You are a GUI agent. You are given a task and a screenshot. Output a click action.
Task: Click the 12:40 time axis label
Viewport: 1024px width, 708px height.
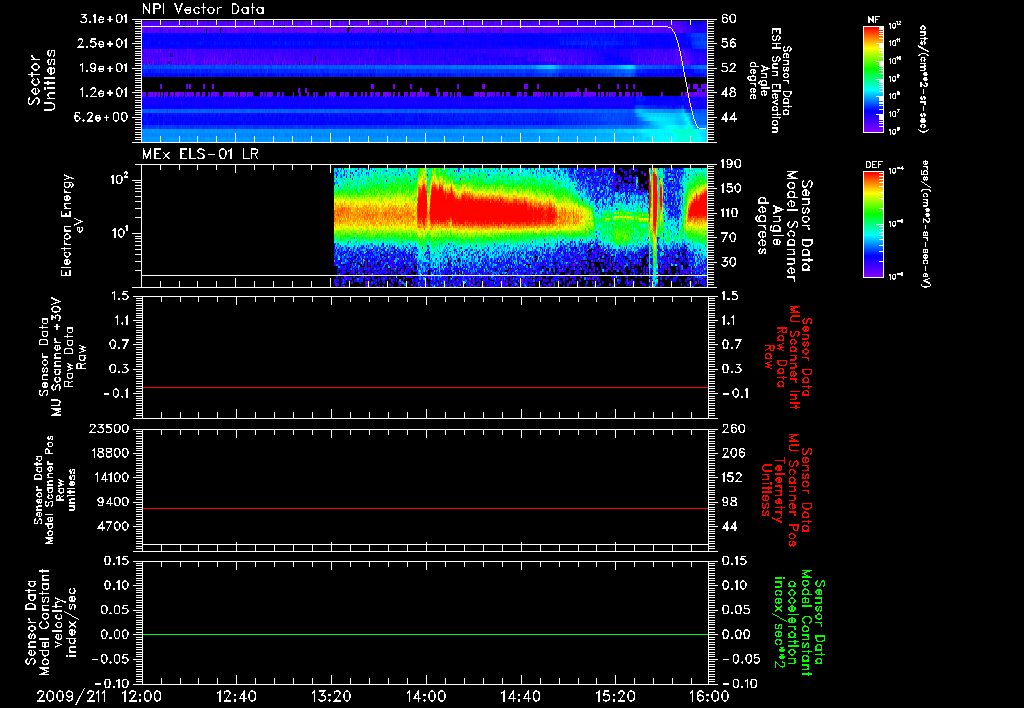pos(236,696)
